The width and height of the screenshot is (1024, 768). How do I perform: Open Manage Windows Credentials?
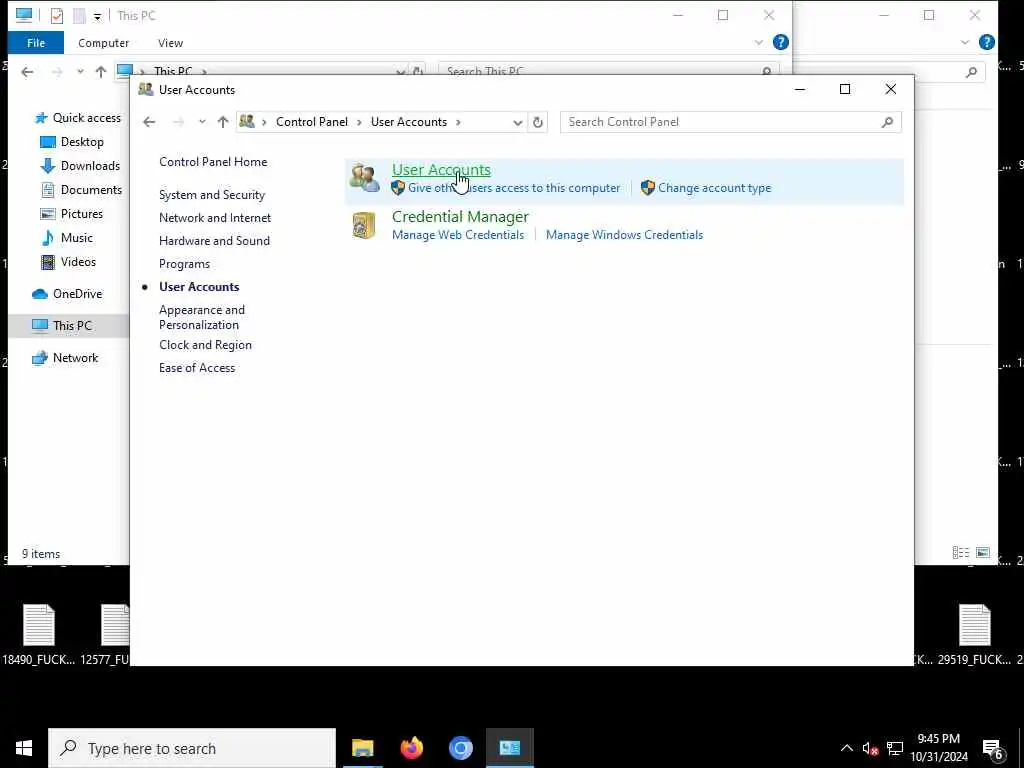pos(624,235)
